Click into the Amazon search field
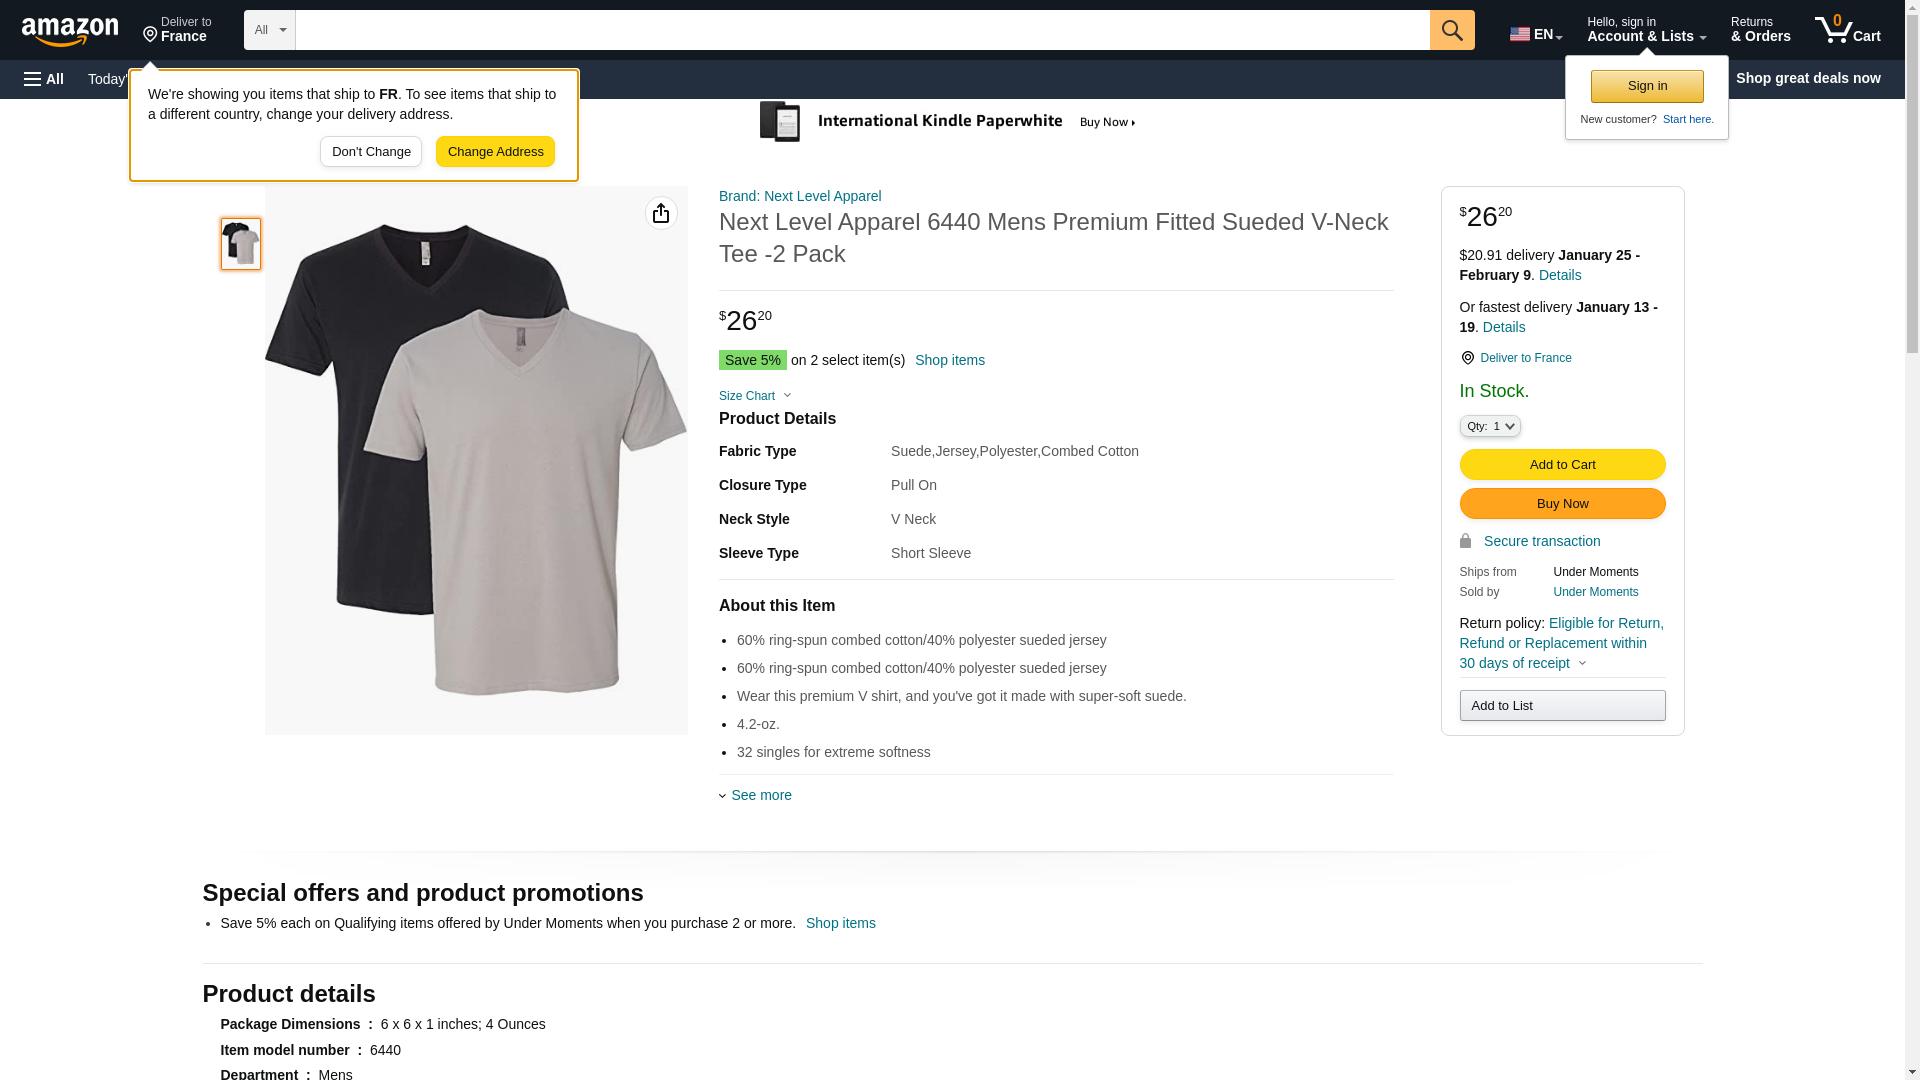This screenshot has width=1920, height=1080. click(x=862, y=30)
